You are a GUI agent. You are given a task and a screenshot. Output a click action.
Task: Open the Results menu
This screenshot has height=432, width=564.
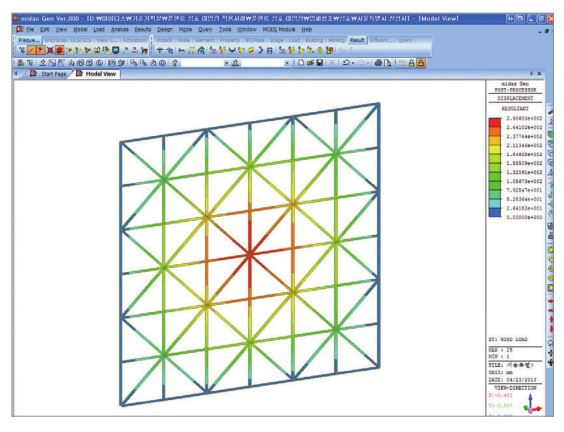(x=143, y=29)
